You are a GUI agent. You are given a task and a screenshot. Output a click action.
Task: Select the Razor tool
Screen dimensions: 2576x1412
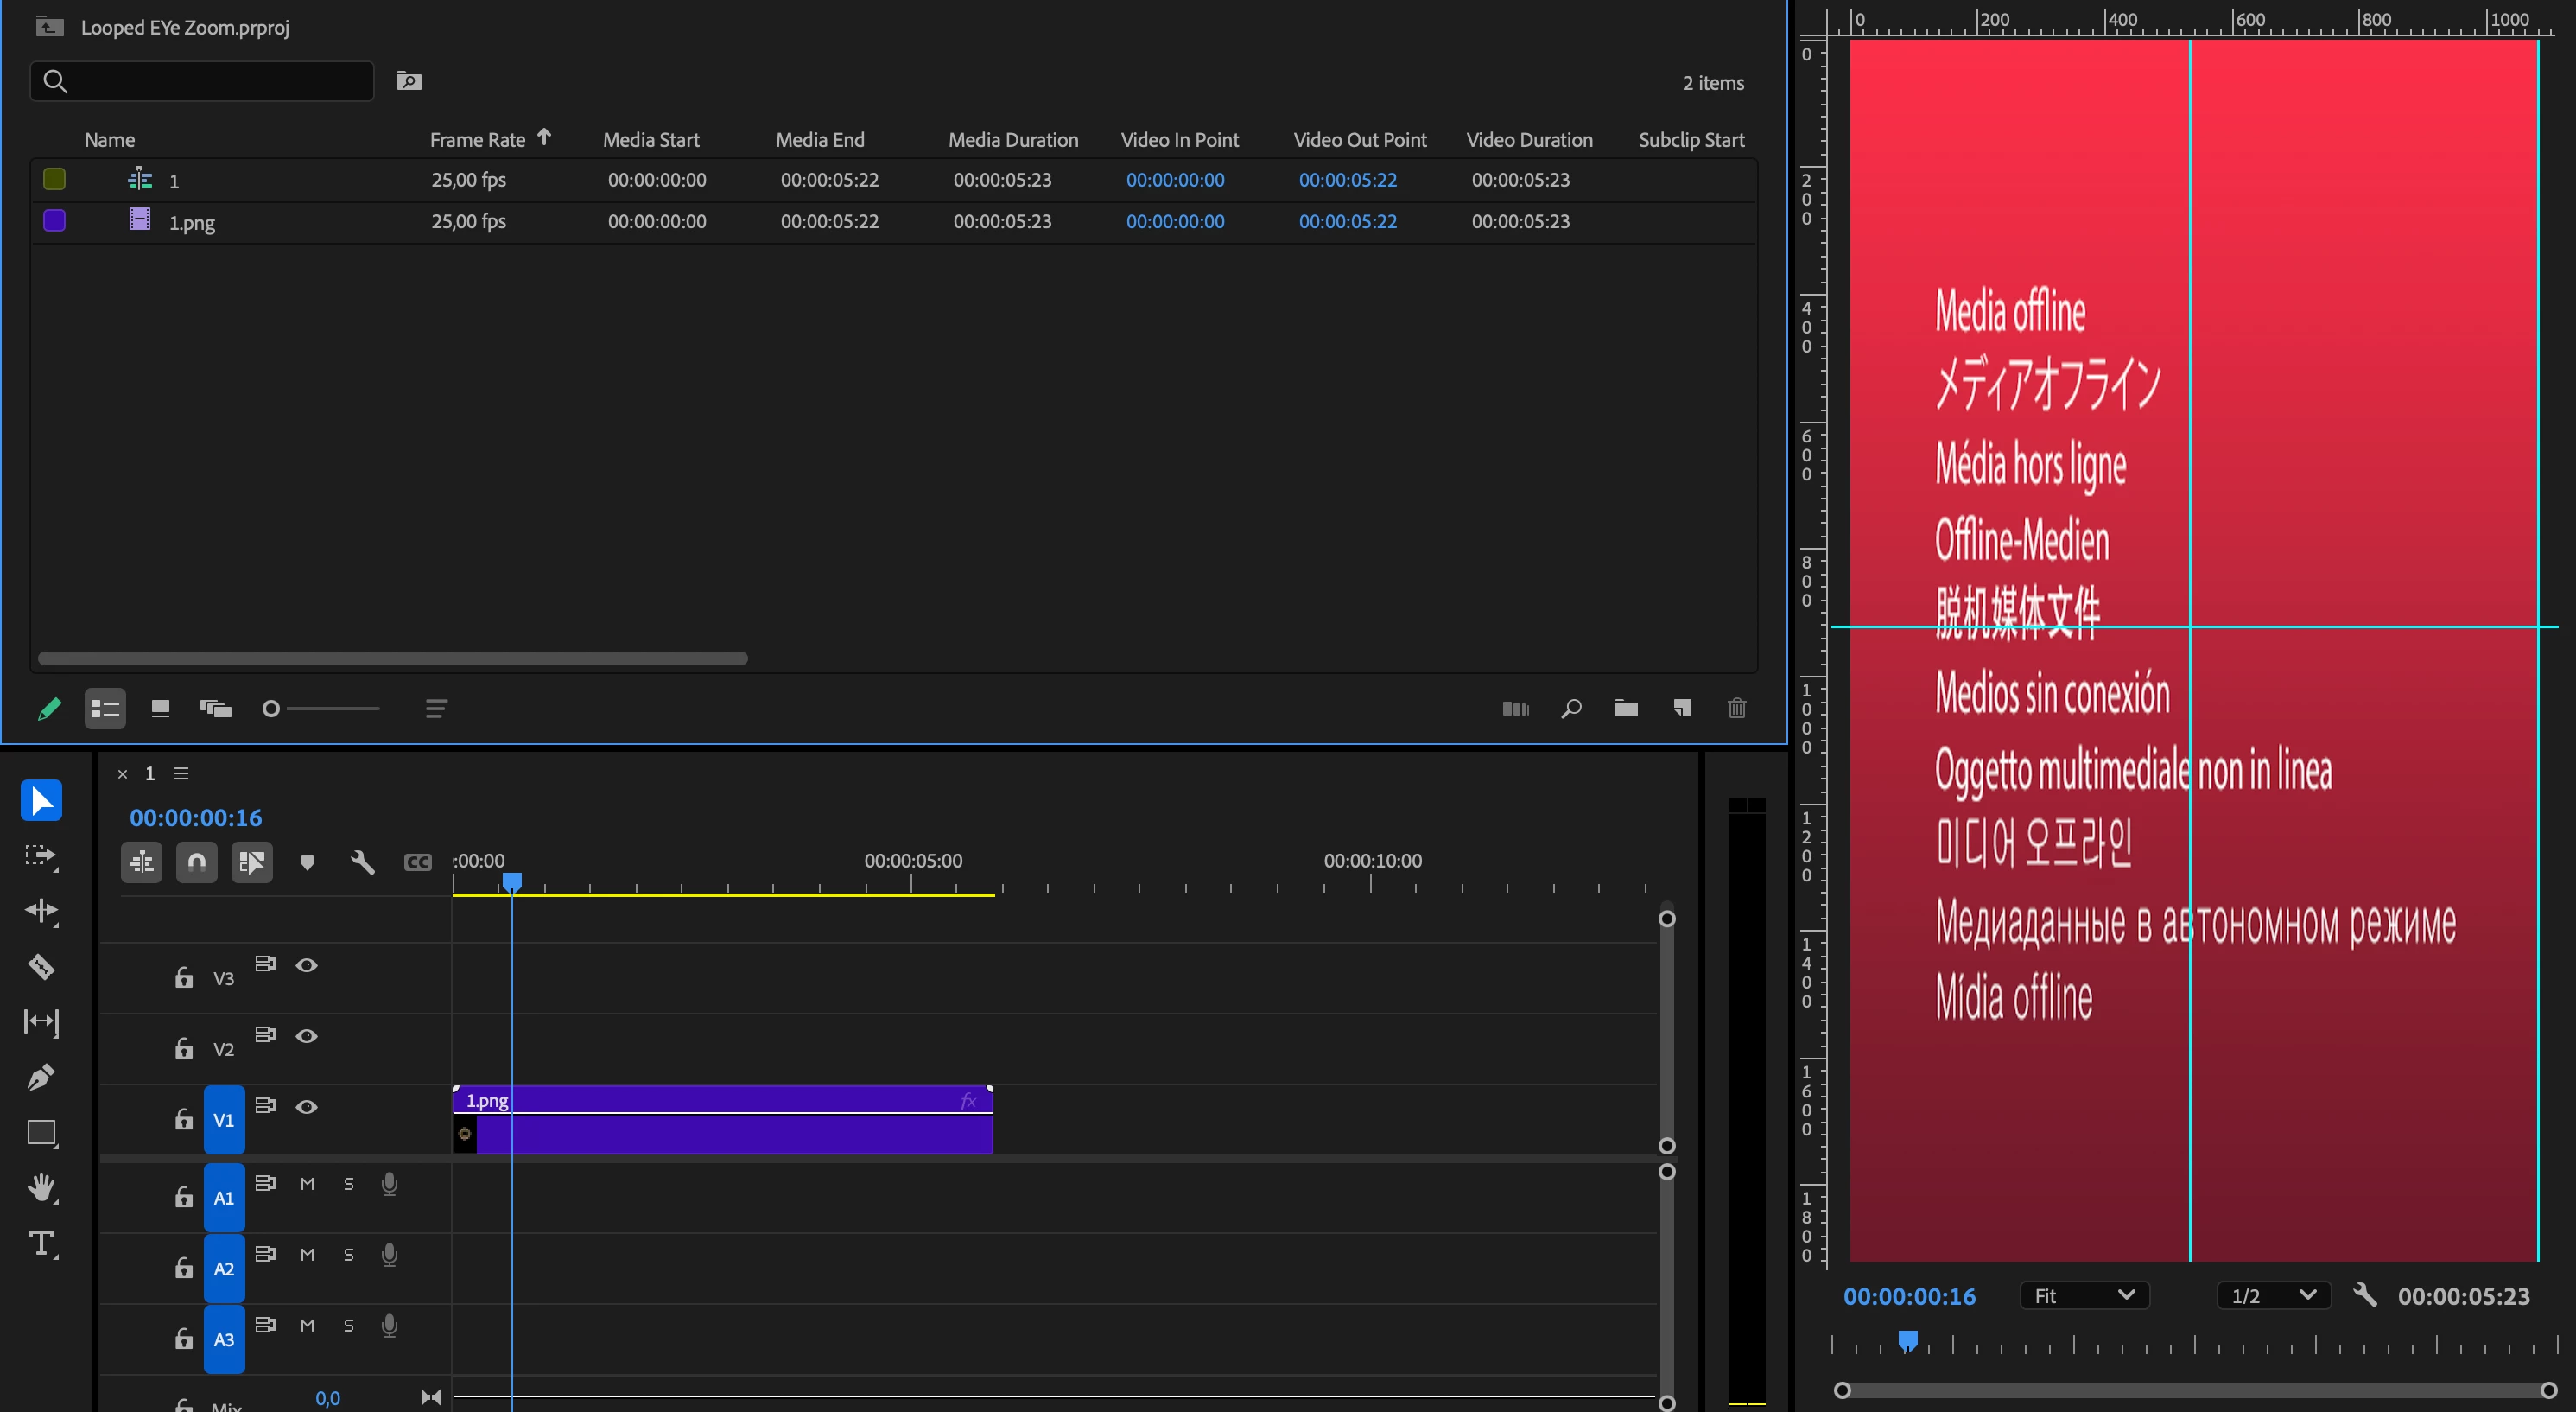point(41,966)
